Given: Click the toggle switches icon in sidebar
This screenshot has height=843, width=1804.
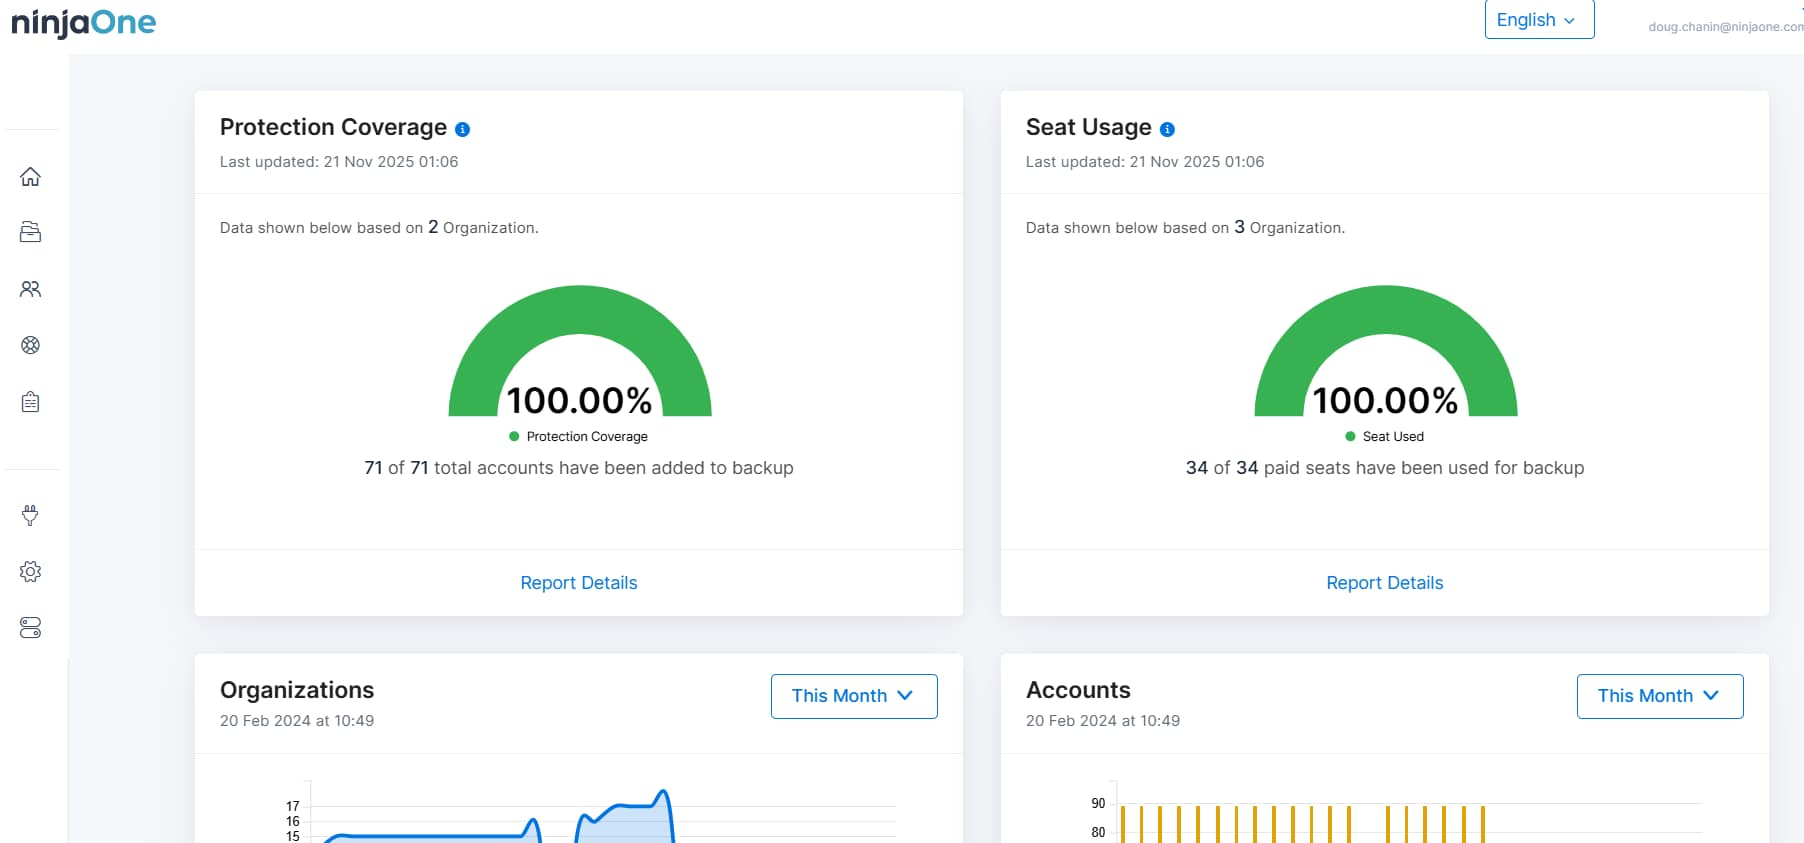Looking at the screenshot, I should (x=30, y=628).
